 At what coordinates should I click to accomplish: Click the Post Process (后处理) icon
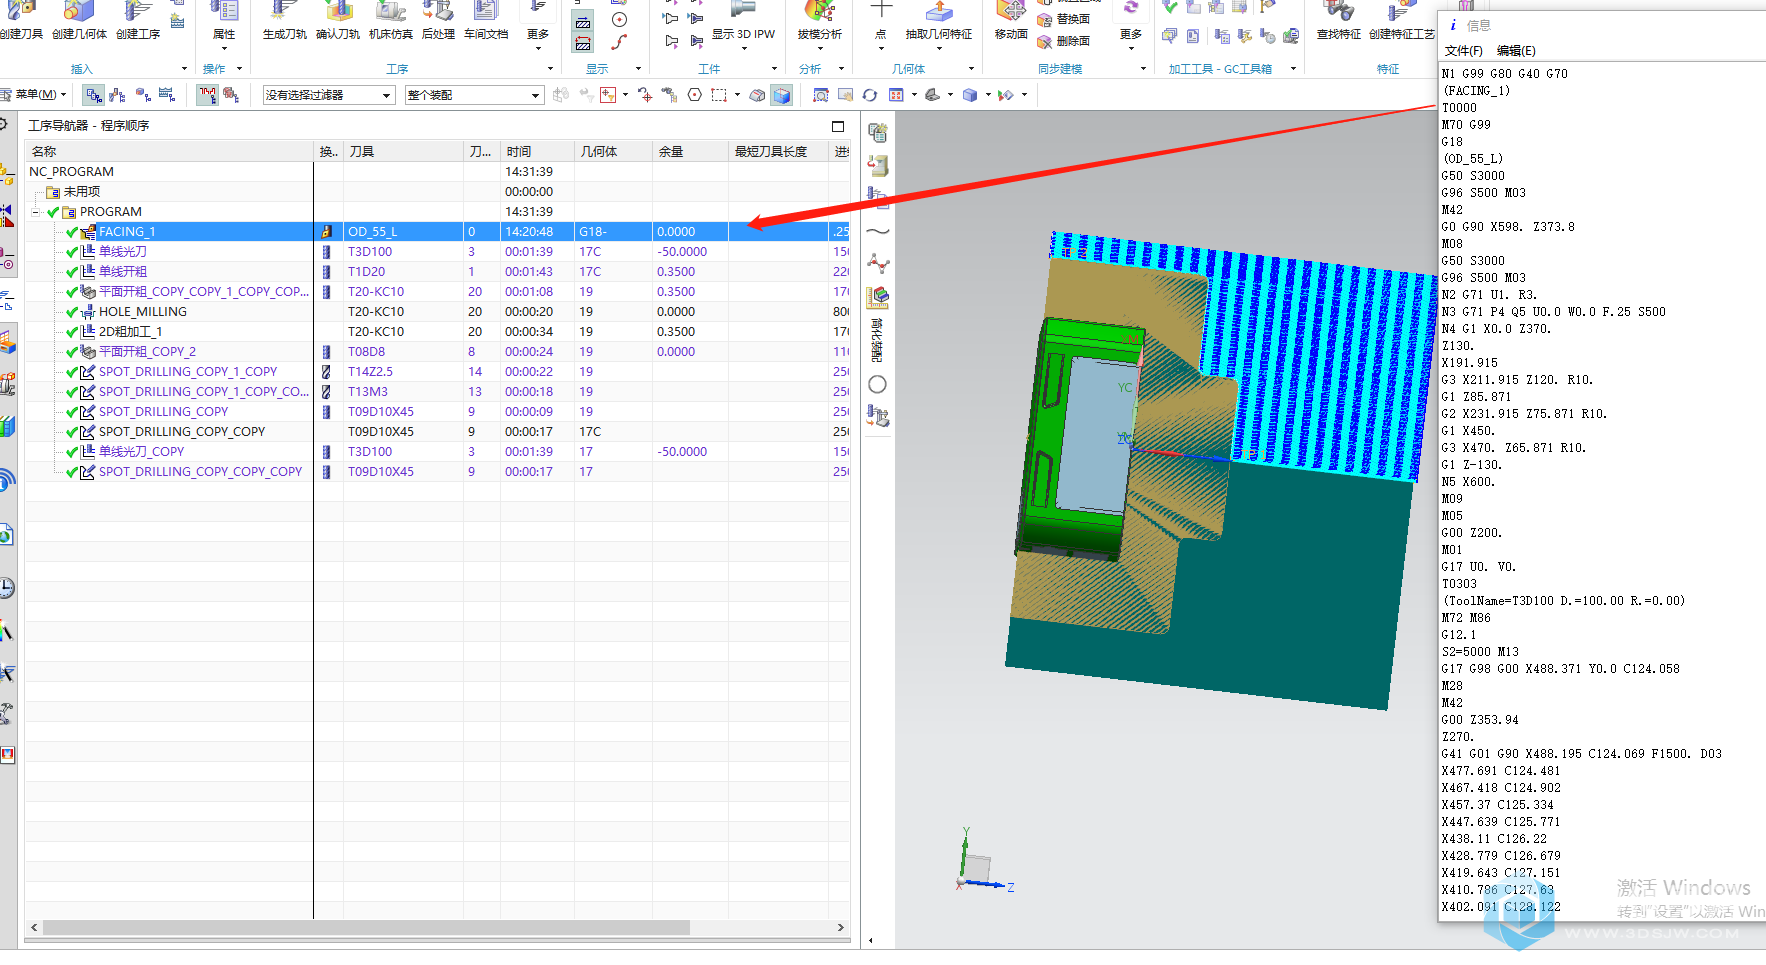pos(438,12)
